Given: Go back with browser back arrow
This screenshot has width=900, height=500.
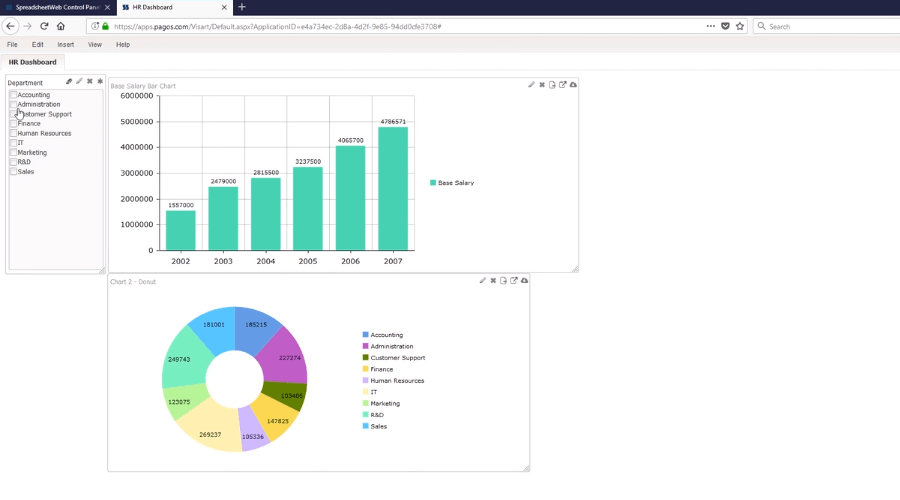Looking at the screenshot, I should [10, 26].
